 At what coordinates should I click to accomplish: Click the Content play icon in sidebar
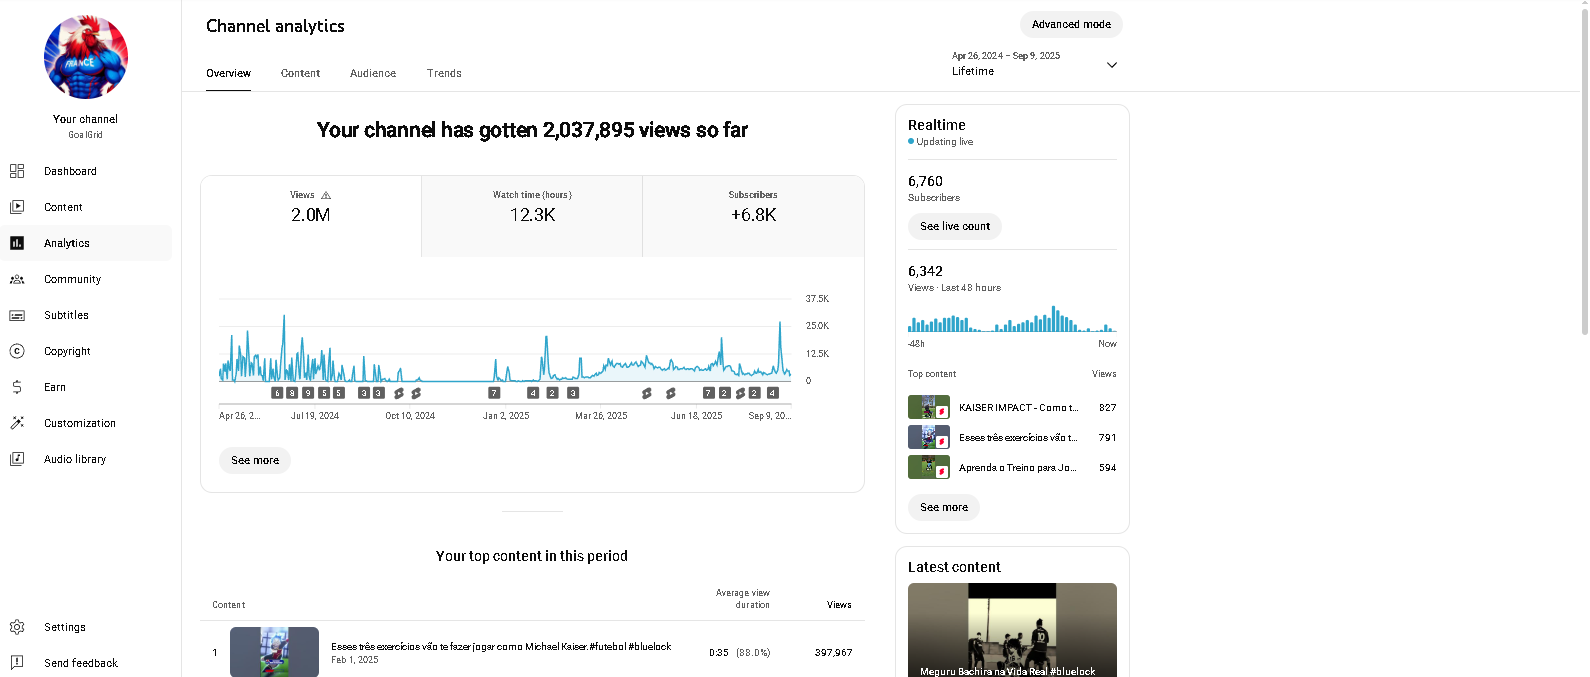(x=17, y=207)
